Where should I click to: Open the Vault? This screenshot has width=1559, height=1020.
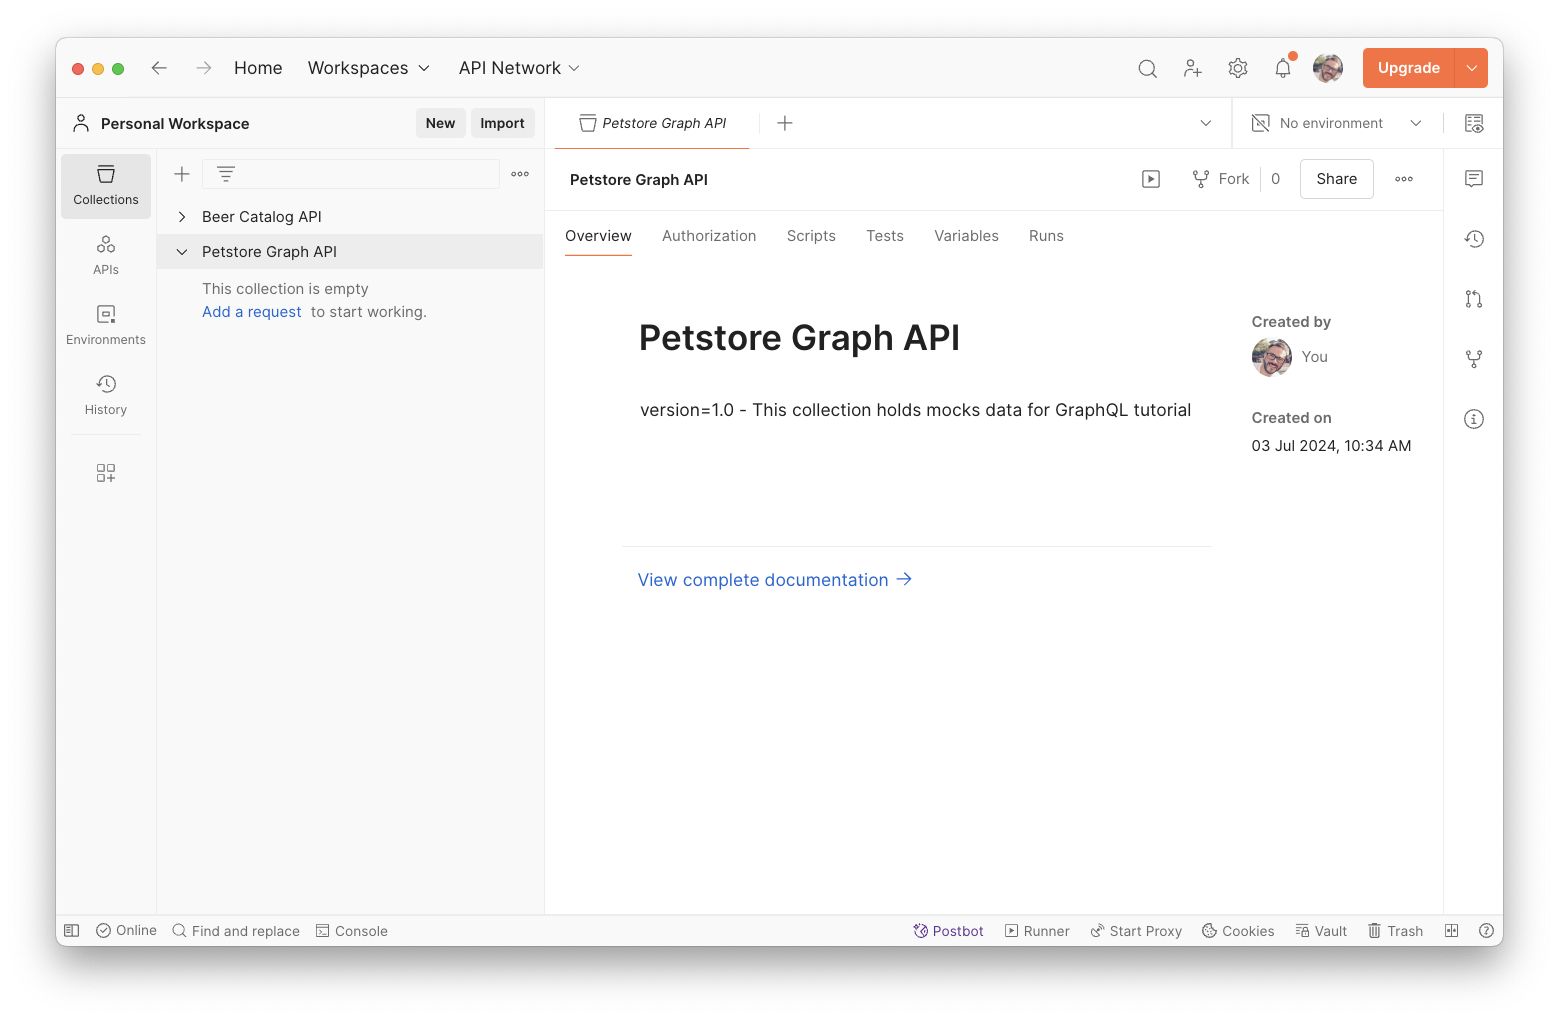1320,930
